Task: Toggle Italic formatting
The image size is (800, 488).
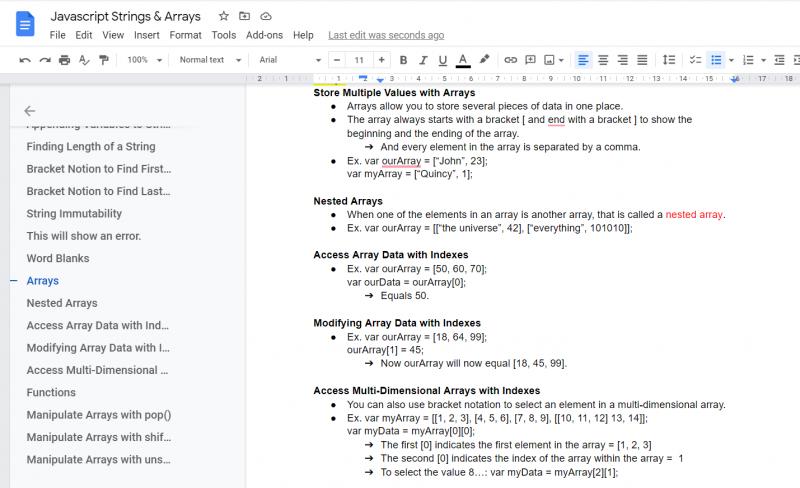Action: [x=423, y=60]
